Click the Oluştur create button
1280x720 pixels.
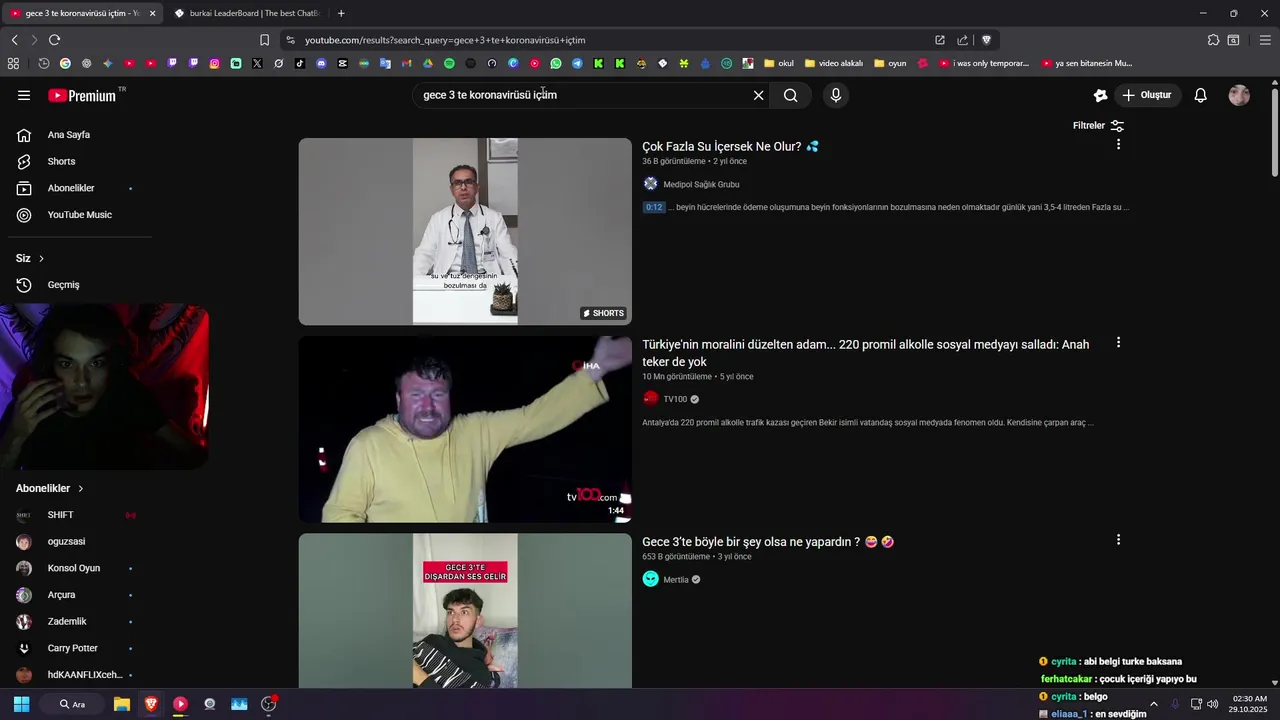(1146, 95)
